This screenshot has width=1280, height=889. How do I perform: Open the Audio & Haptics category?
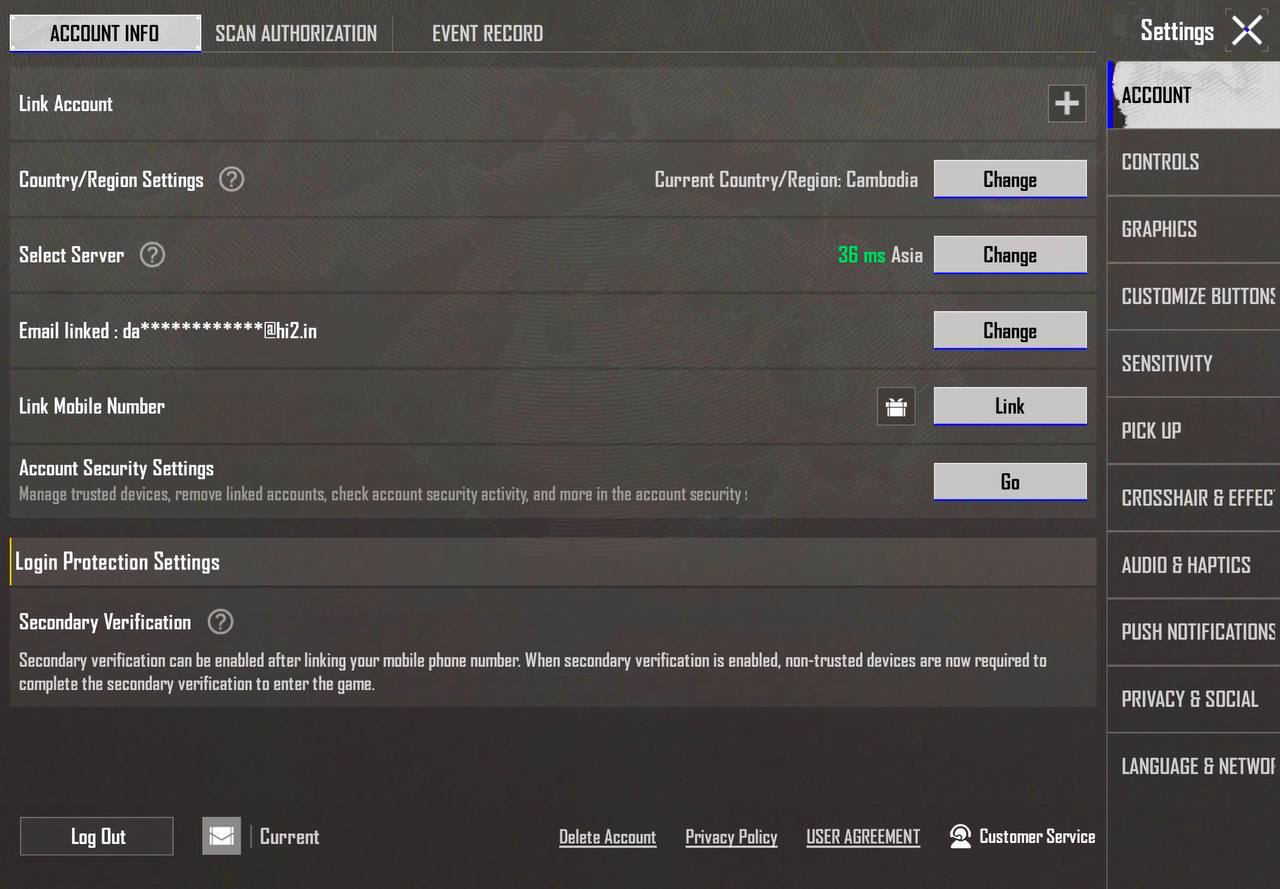point(1194,564)
